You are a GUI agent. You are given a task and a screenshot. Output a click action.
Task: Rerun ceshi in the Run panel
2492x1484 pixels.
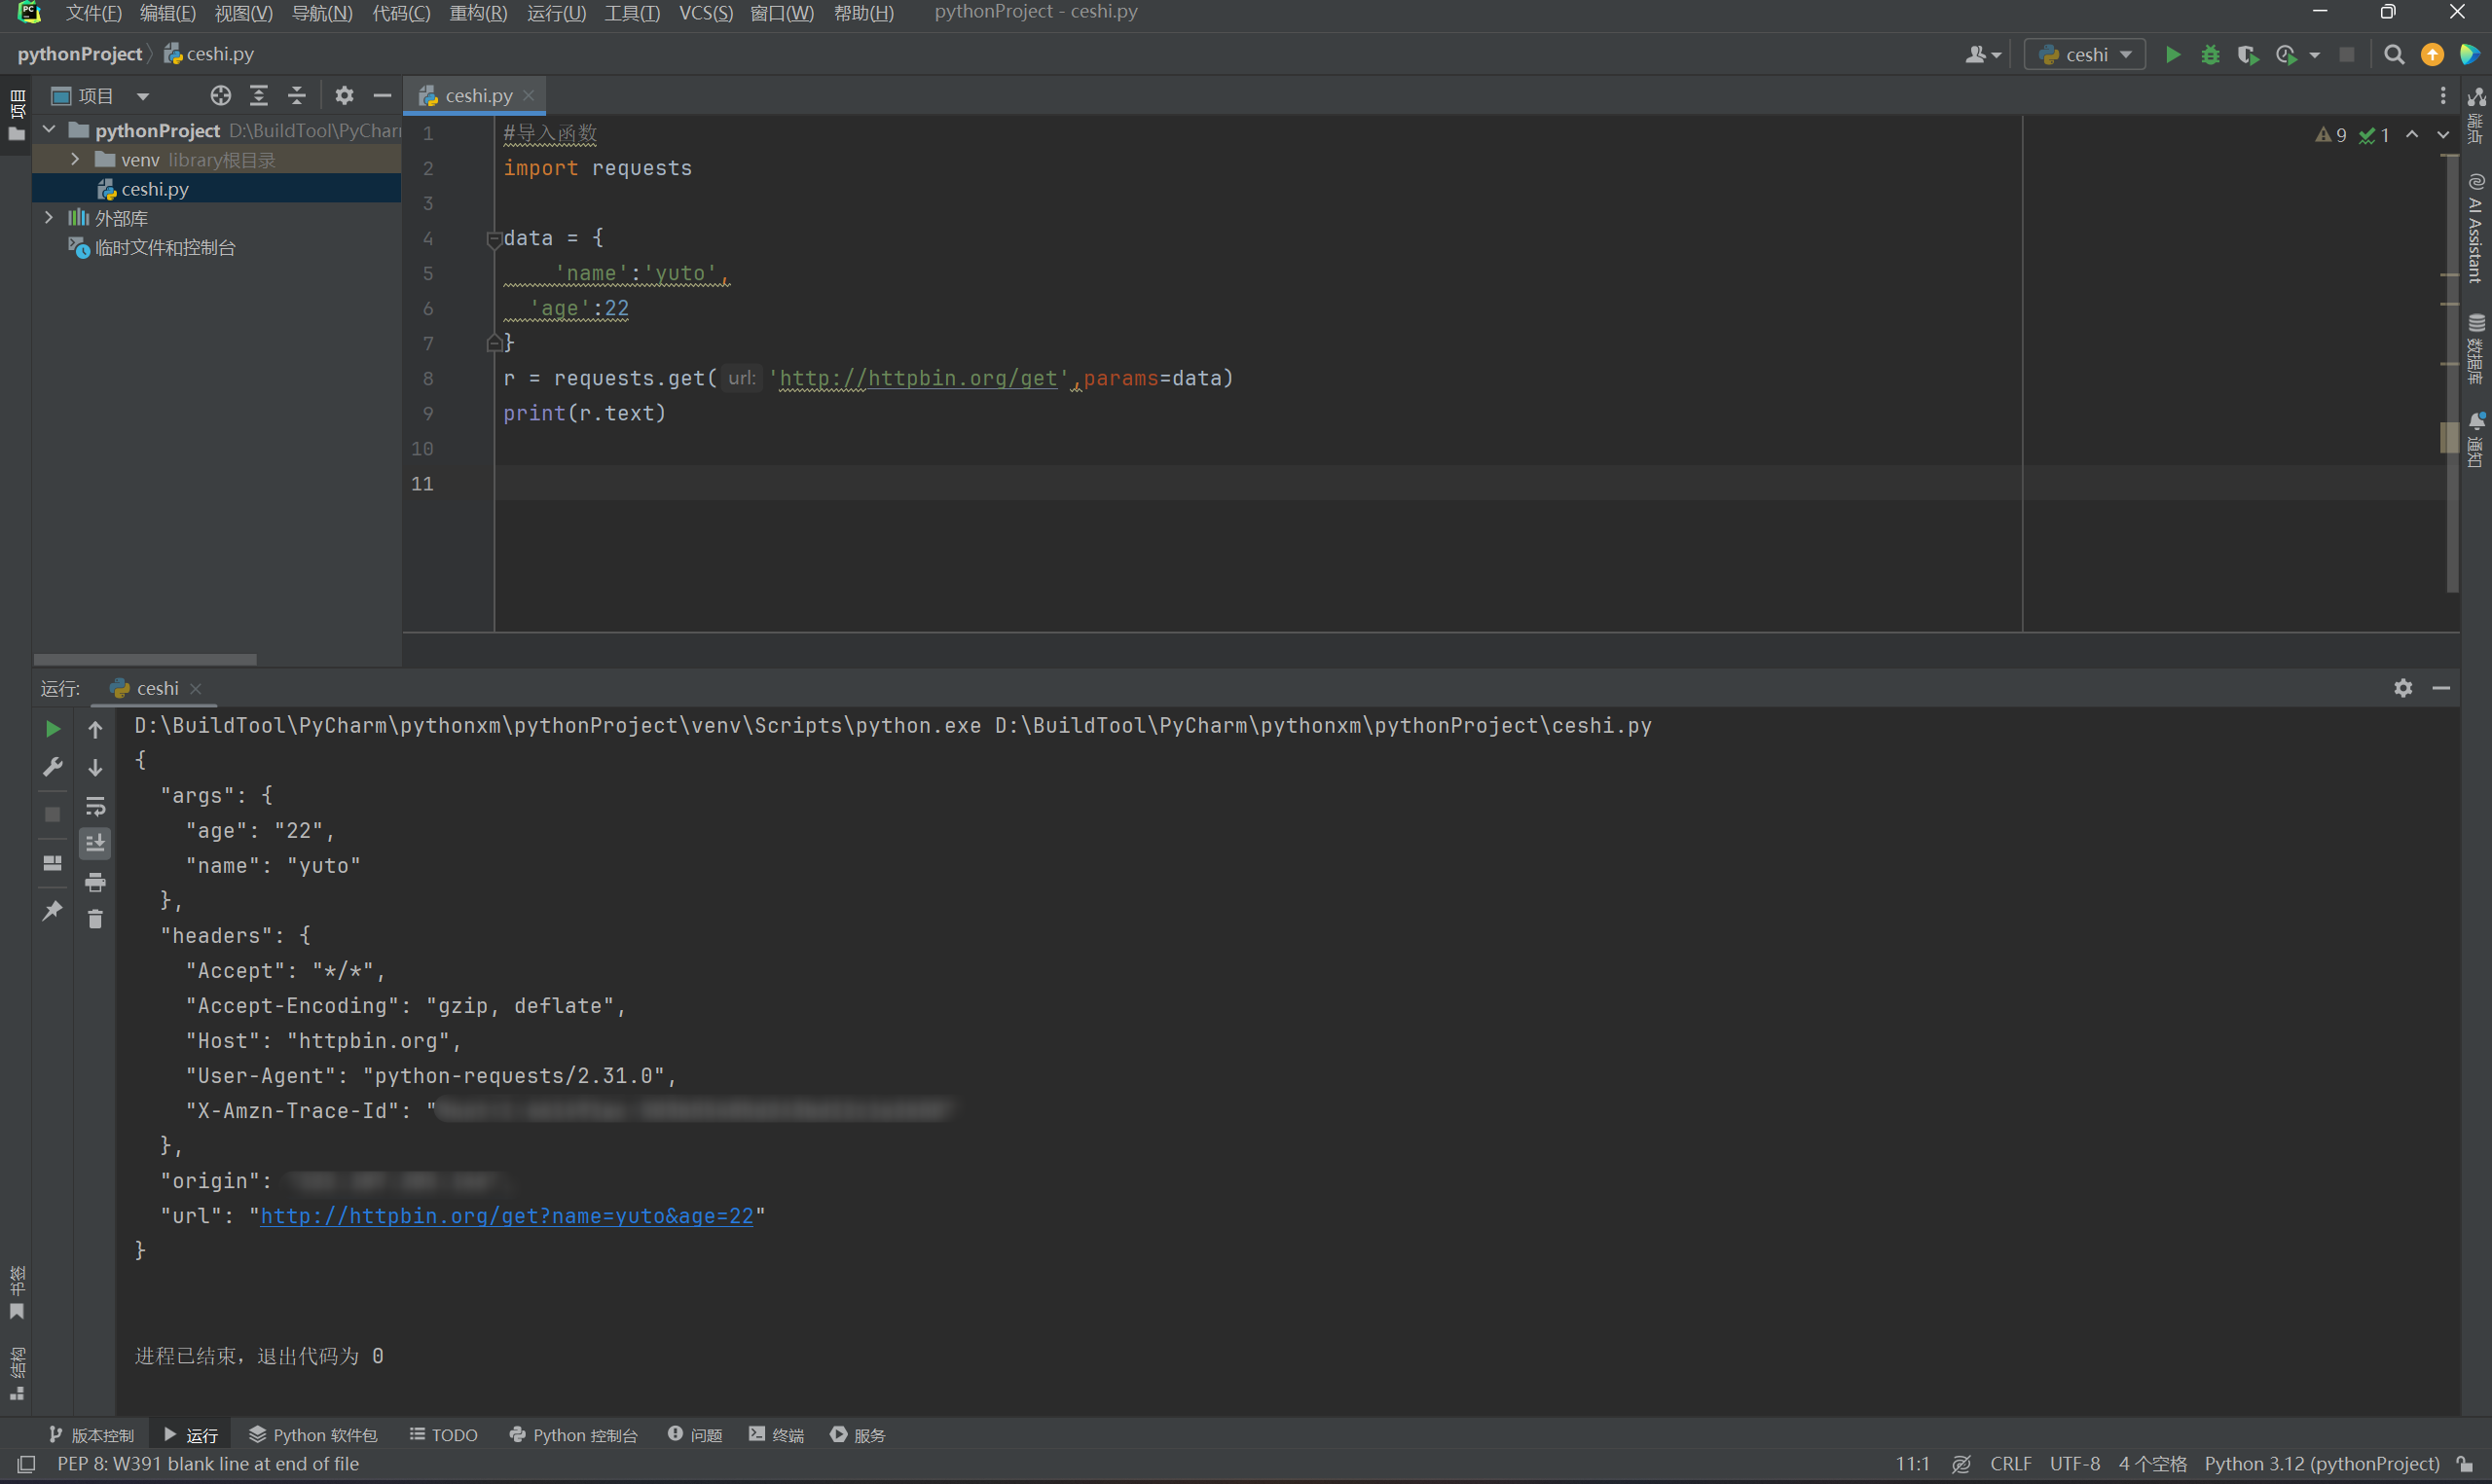[53, 729]
